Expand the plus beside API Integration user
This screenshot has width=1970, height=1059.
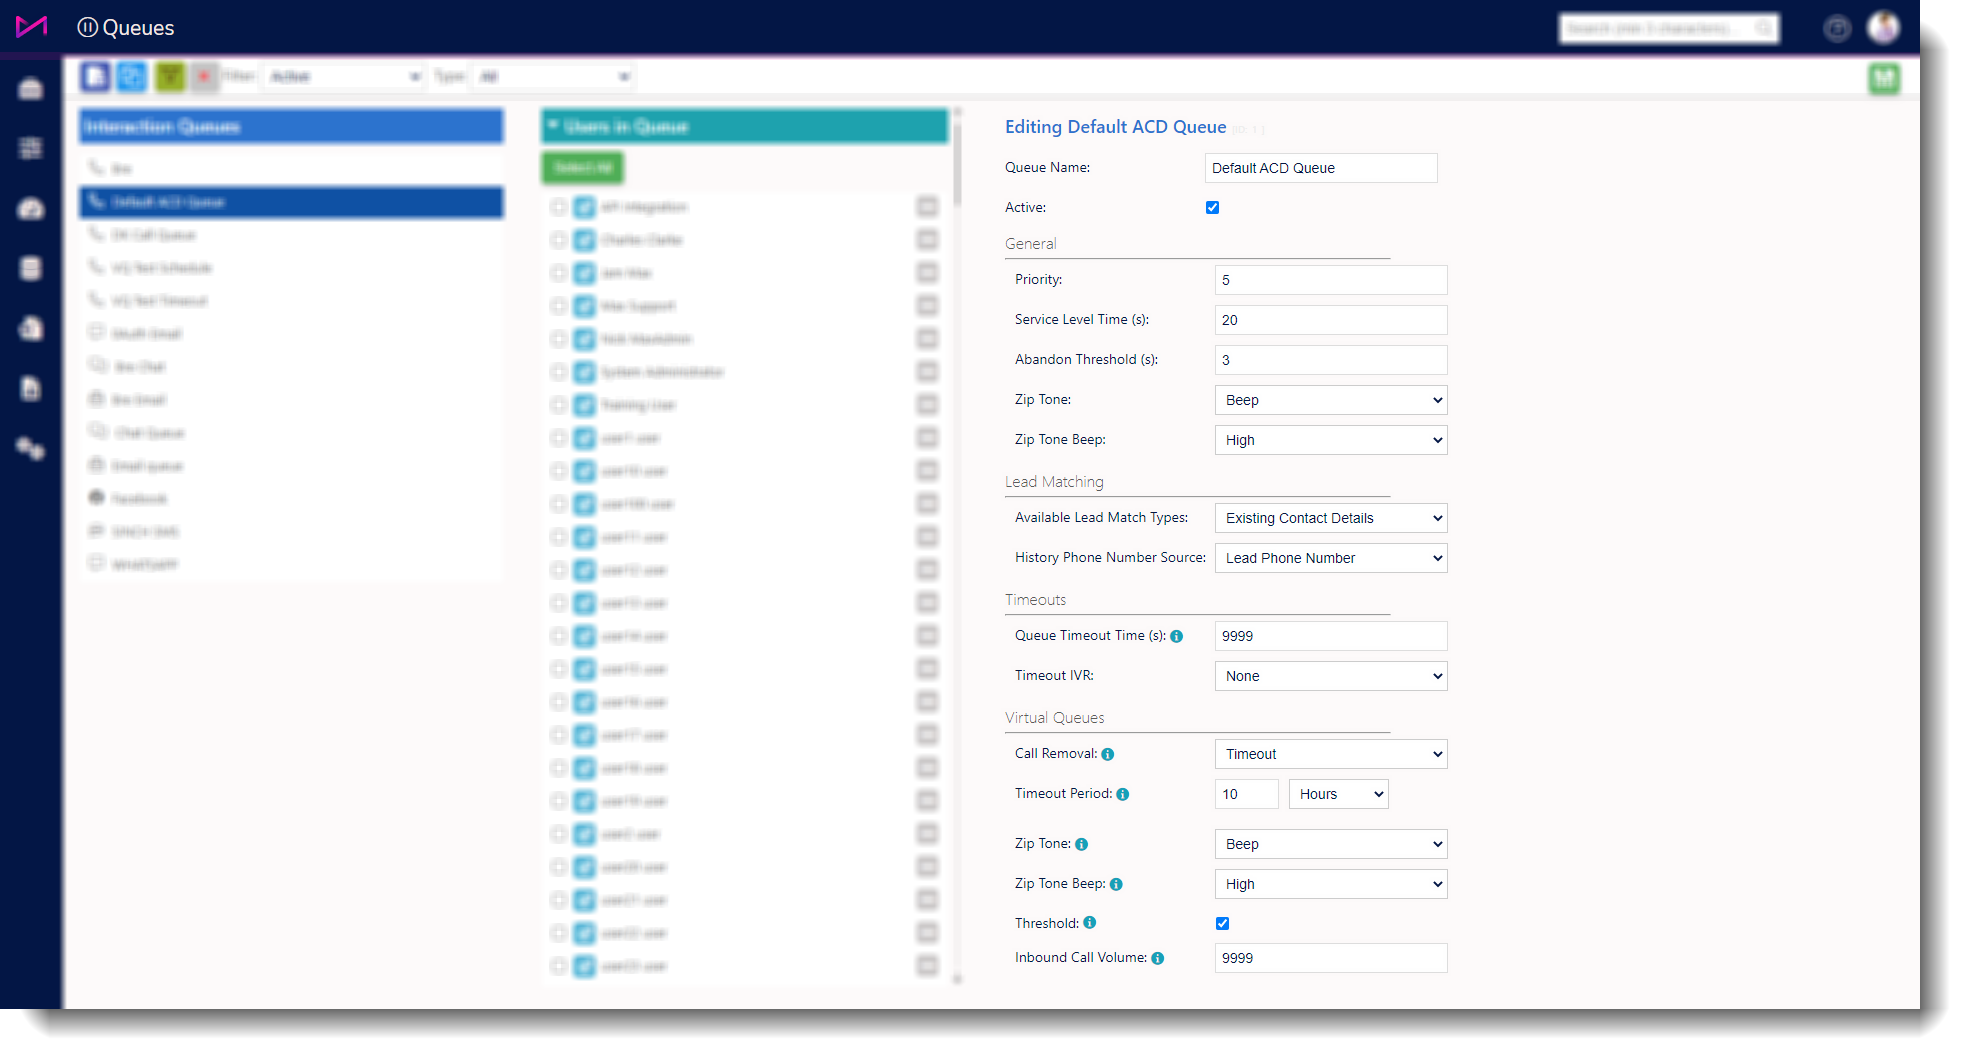pyautogui.click(x=558, y=207)
